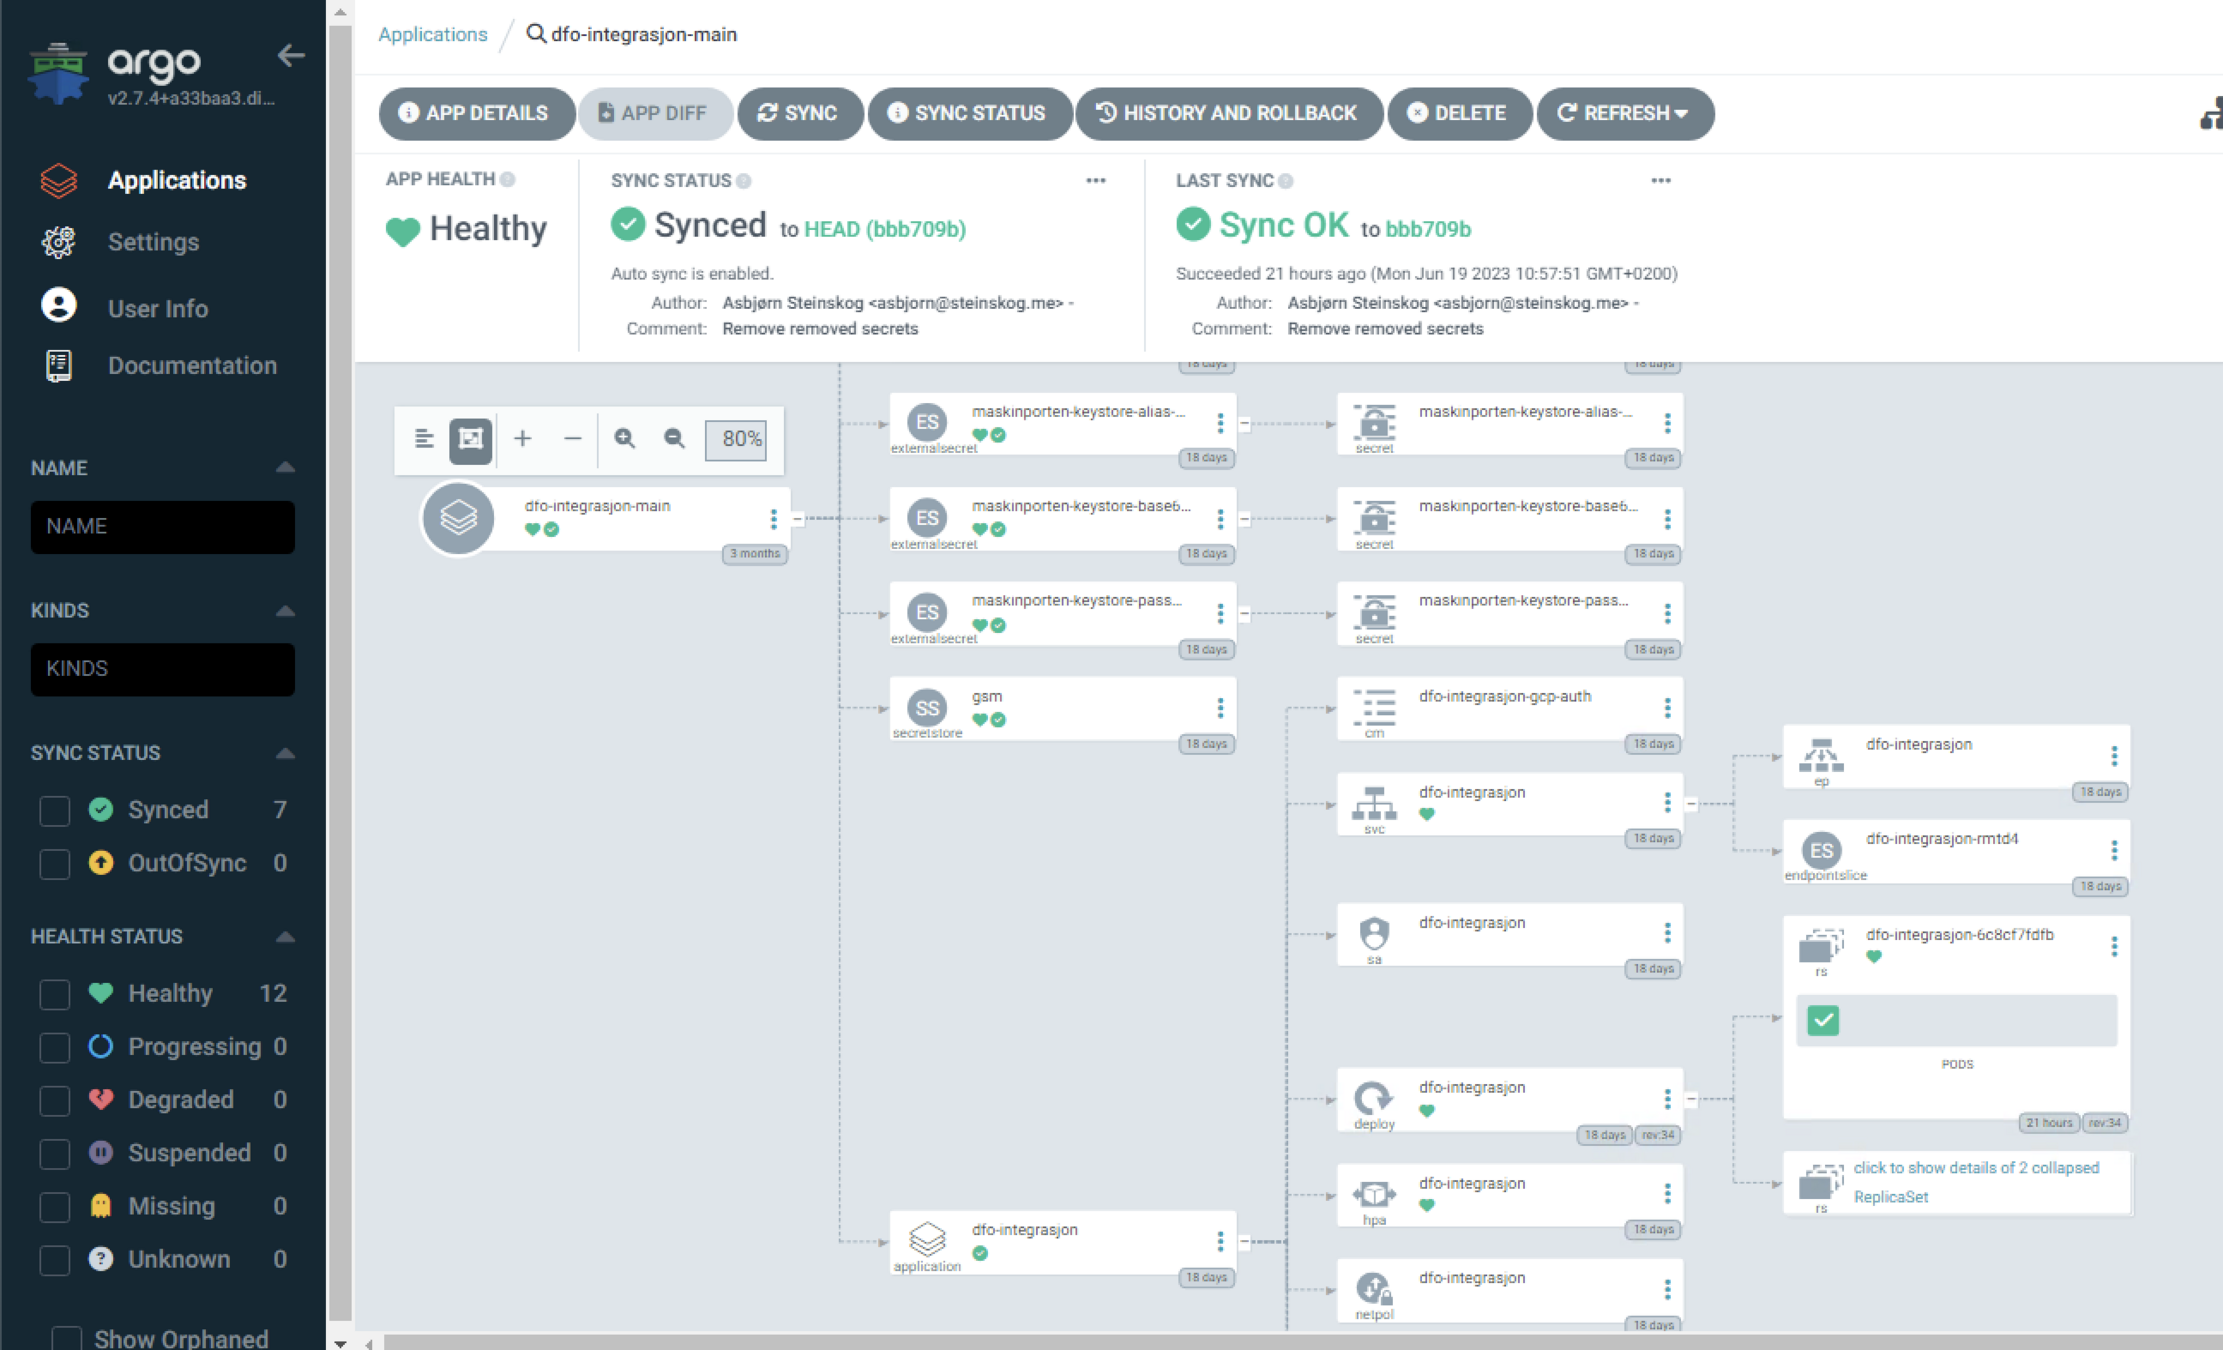Collapse sidebar with the back arrow
2223x1350 pixels.
click(x=291, y=56)
